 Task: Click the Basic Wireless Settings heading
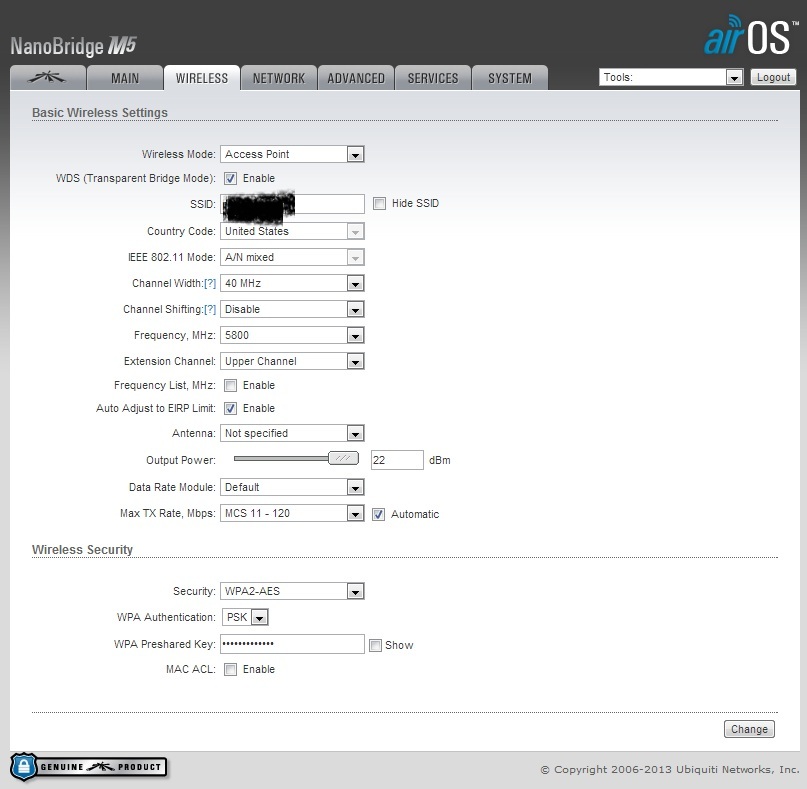100,113
